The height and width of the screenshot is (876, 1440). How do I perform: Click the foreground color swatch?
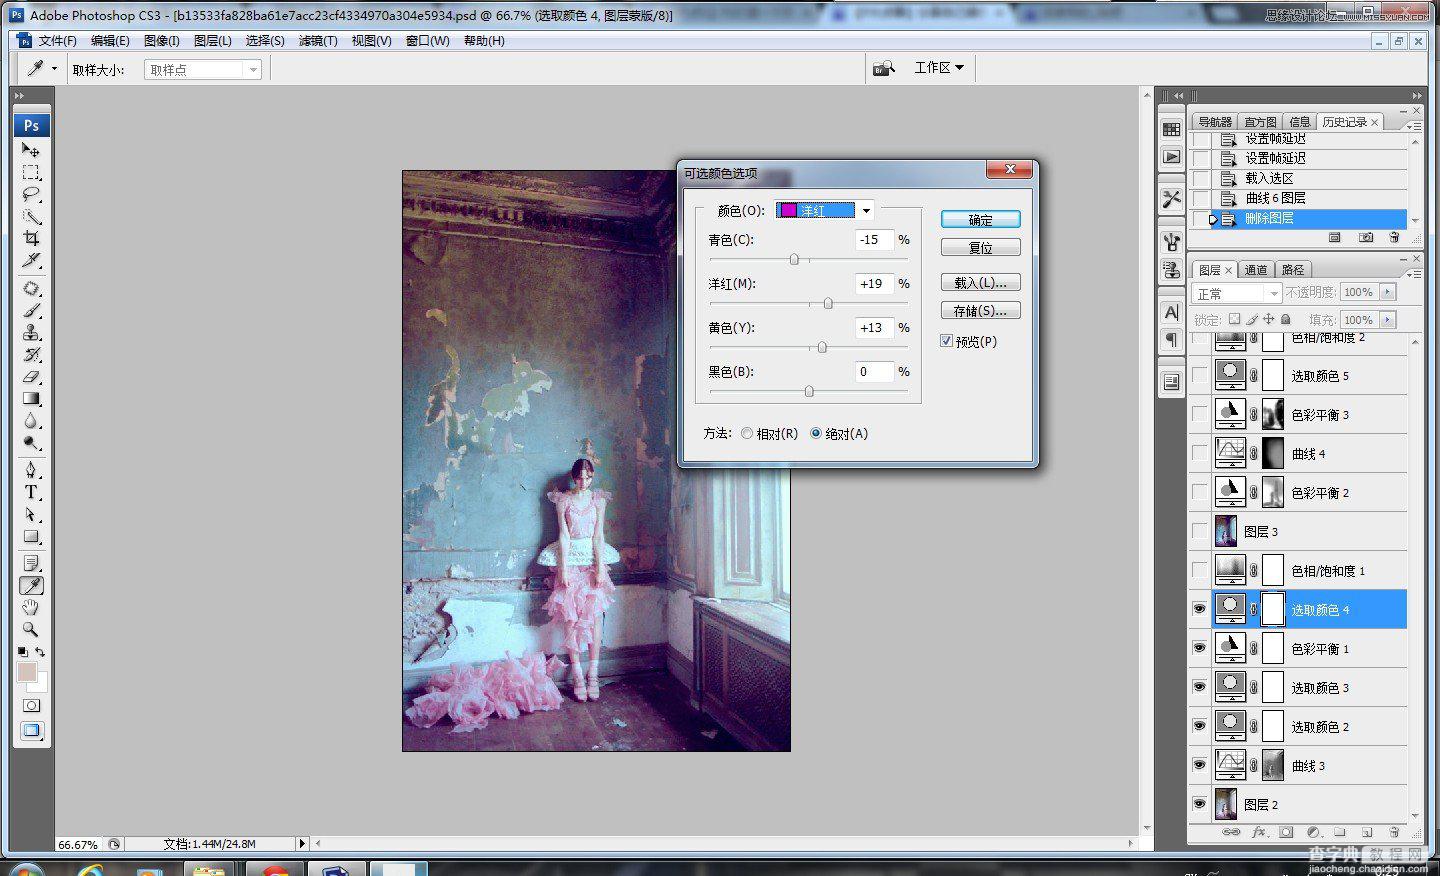27,672
